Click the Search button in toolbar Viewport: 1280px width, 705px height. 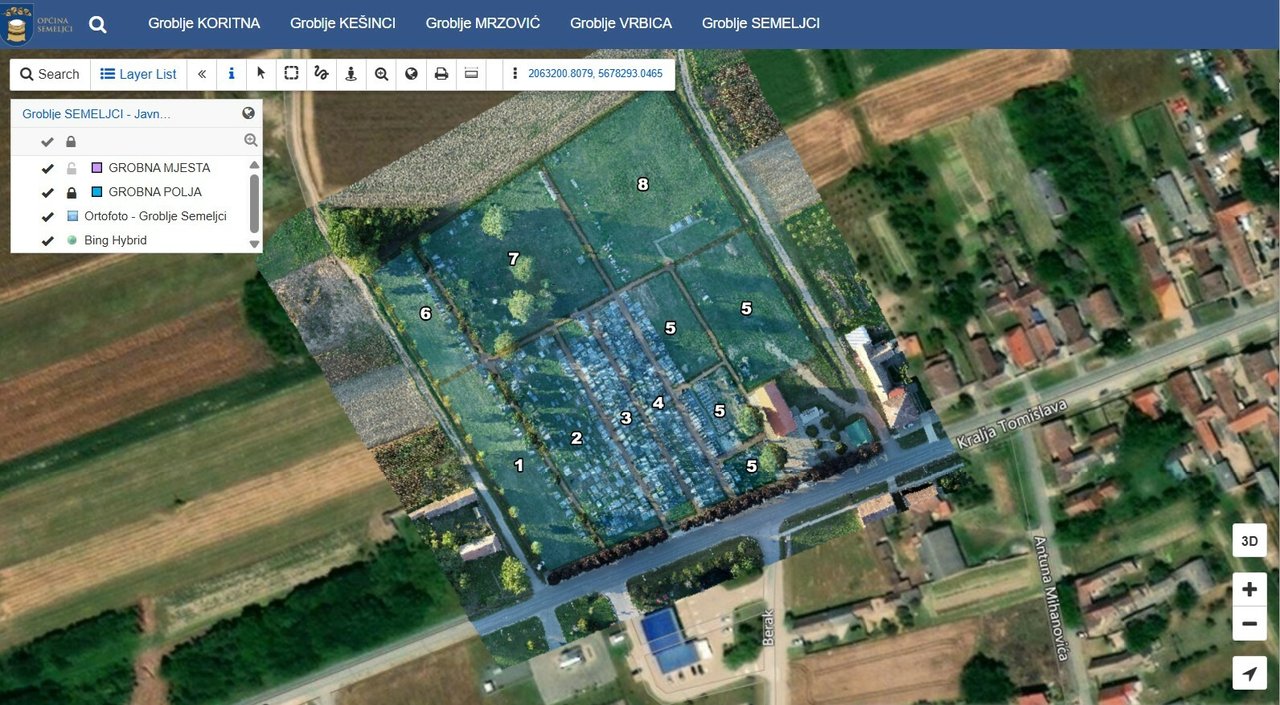[x=50, y=74]
